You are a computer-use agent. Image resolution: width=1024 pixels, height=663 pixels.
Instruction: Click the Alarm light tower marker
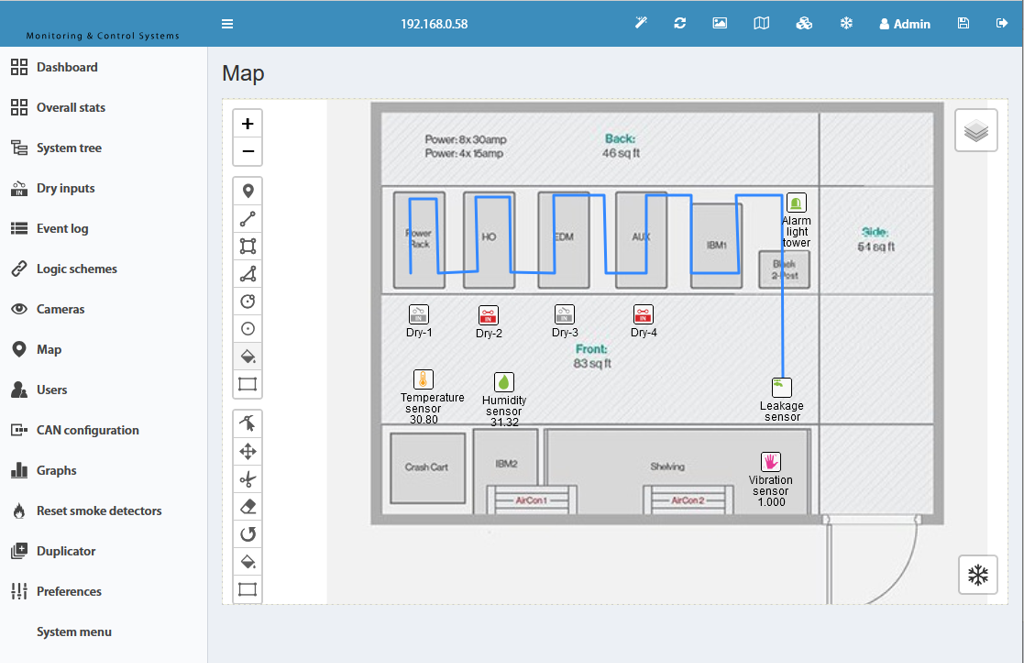point(796,203)
